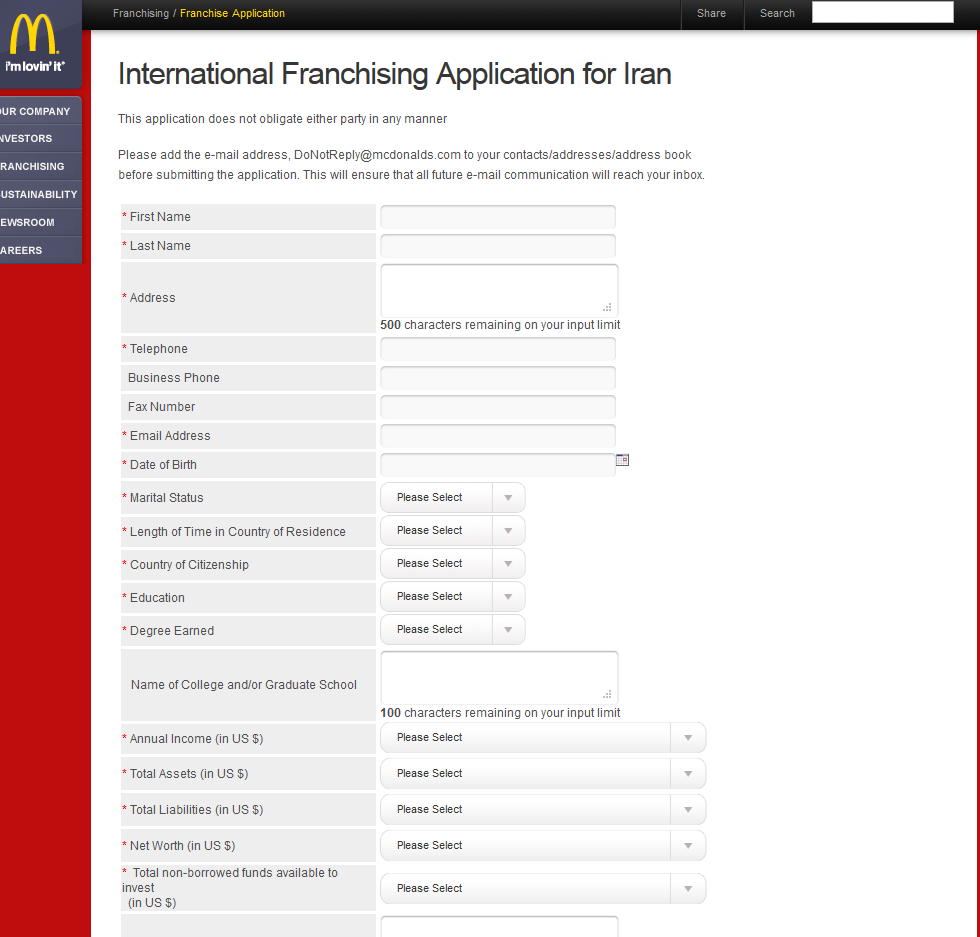Focus the Email Address input field

pyautogui.click(x=498, y=436)
